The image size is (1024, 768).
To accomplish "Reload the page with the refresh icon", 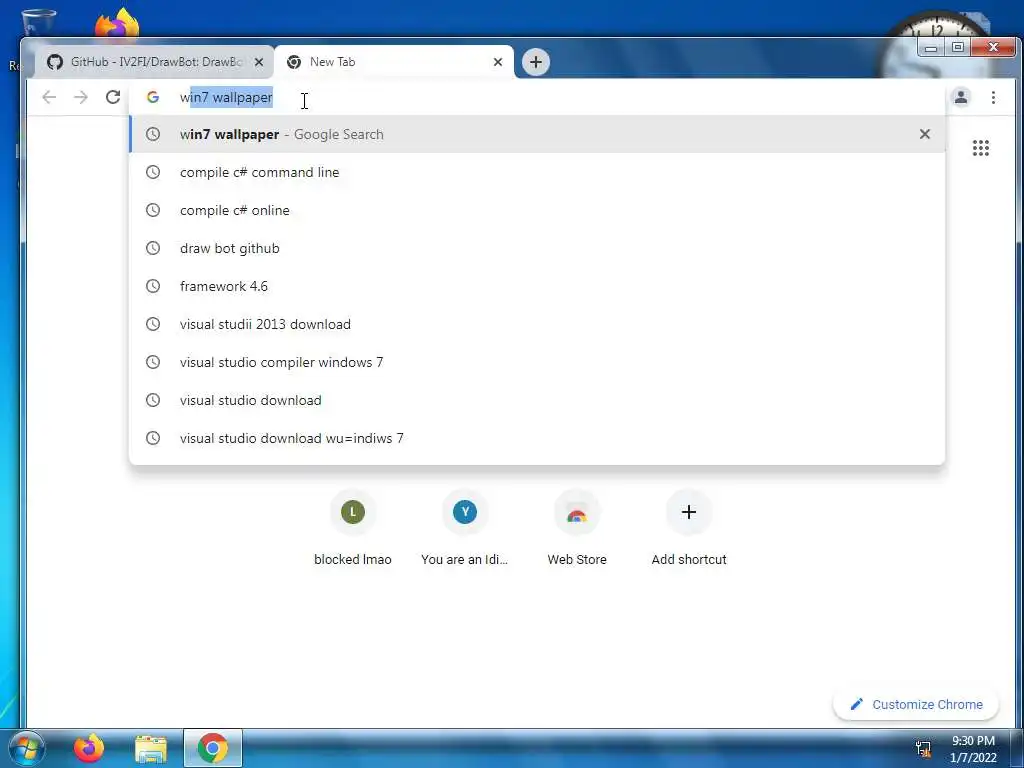I will point(113,97).
